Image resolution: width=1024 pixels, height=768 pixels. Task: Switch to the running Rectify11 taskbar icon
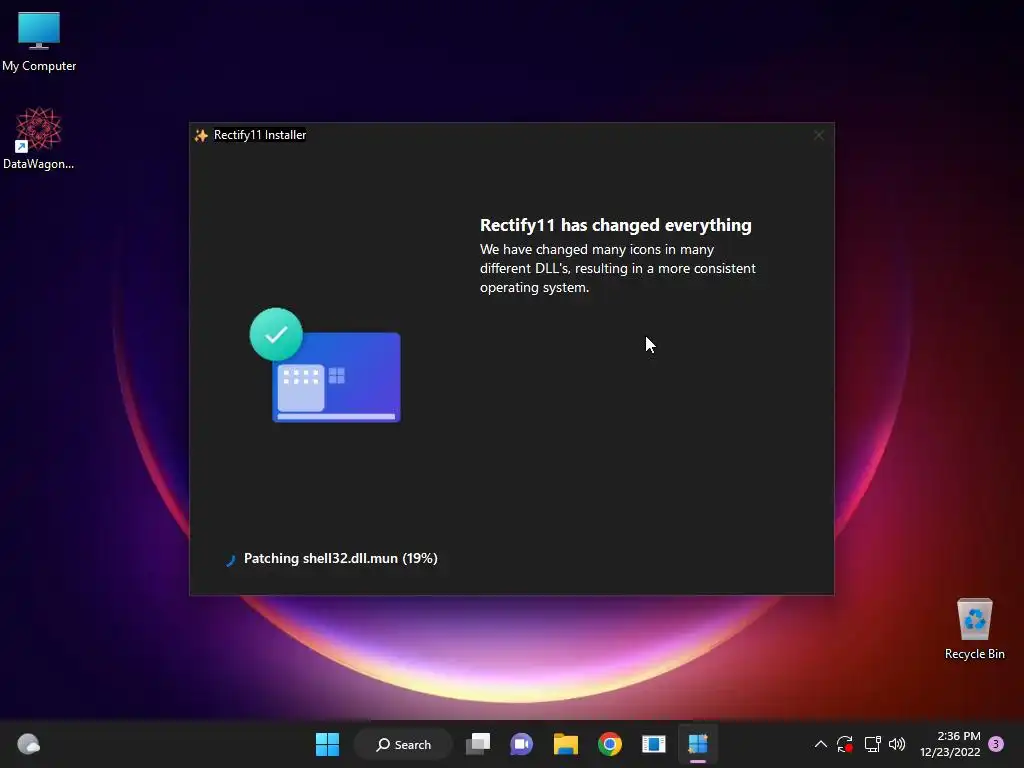[697, 744]
